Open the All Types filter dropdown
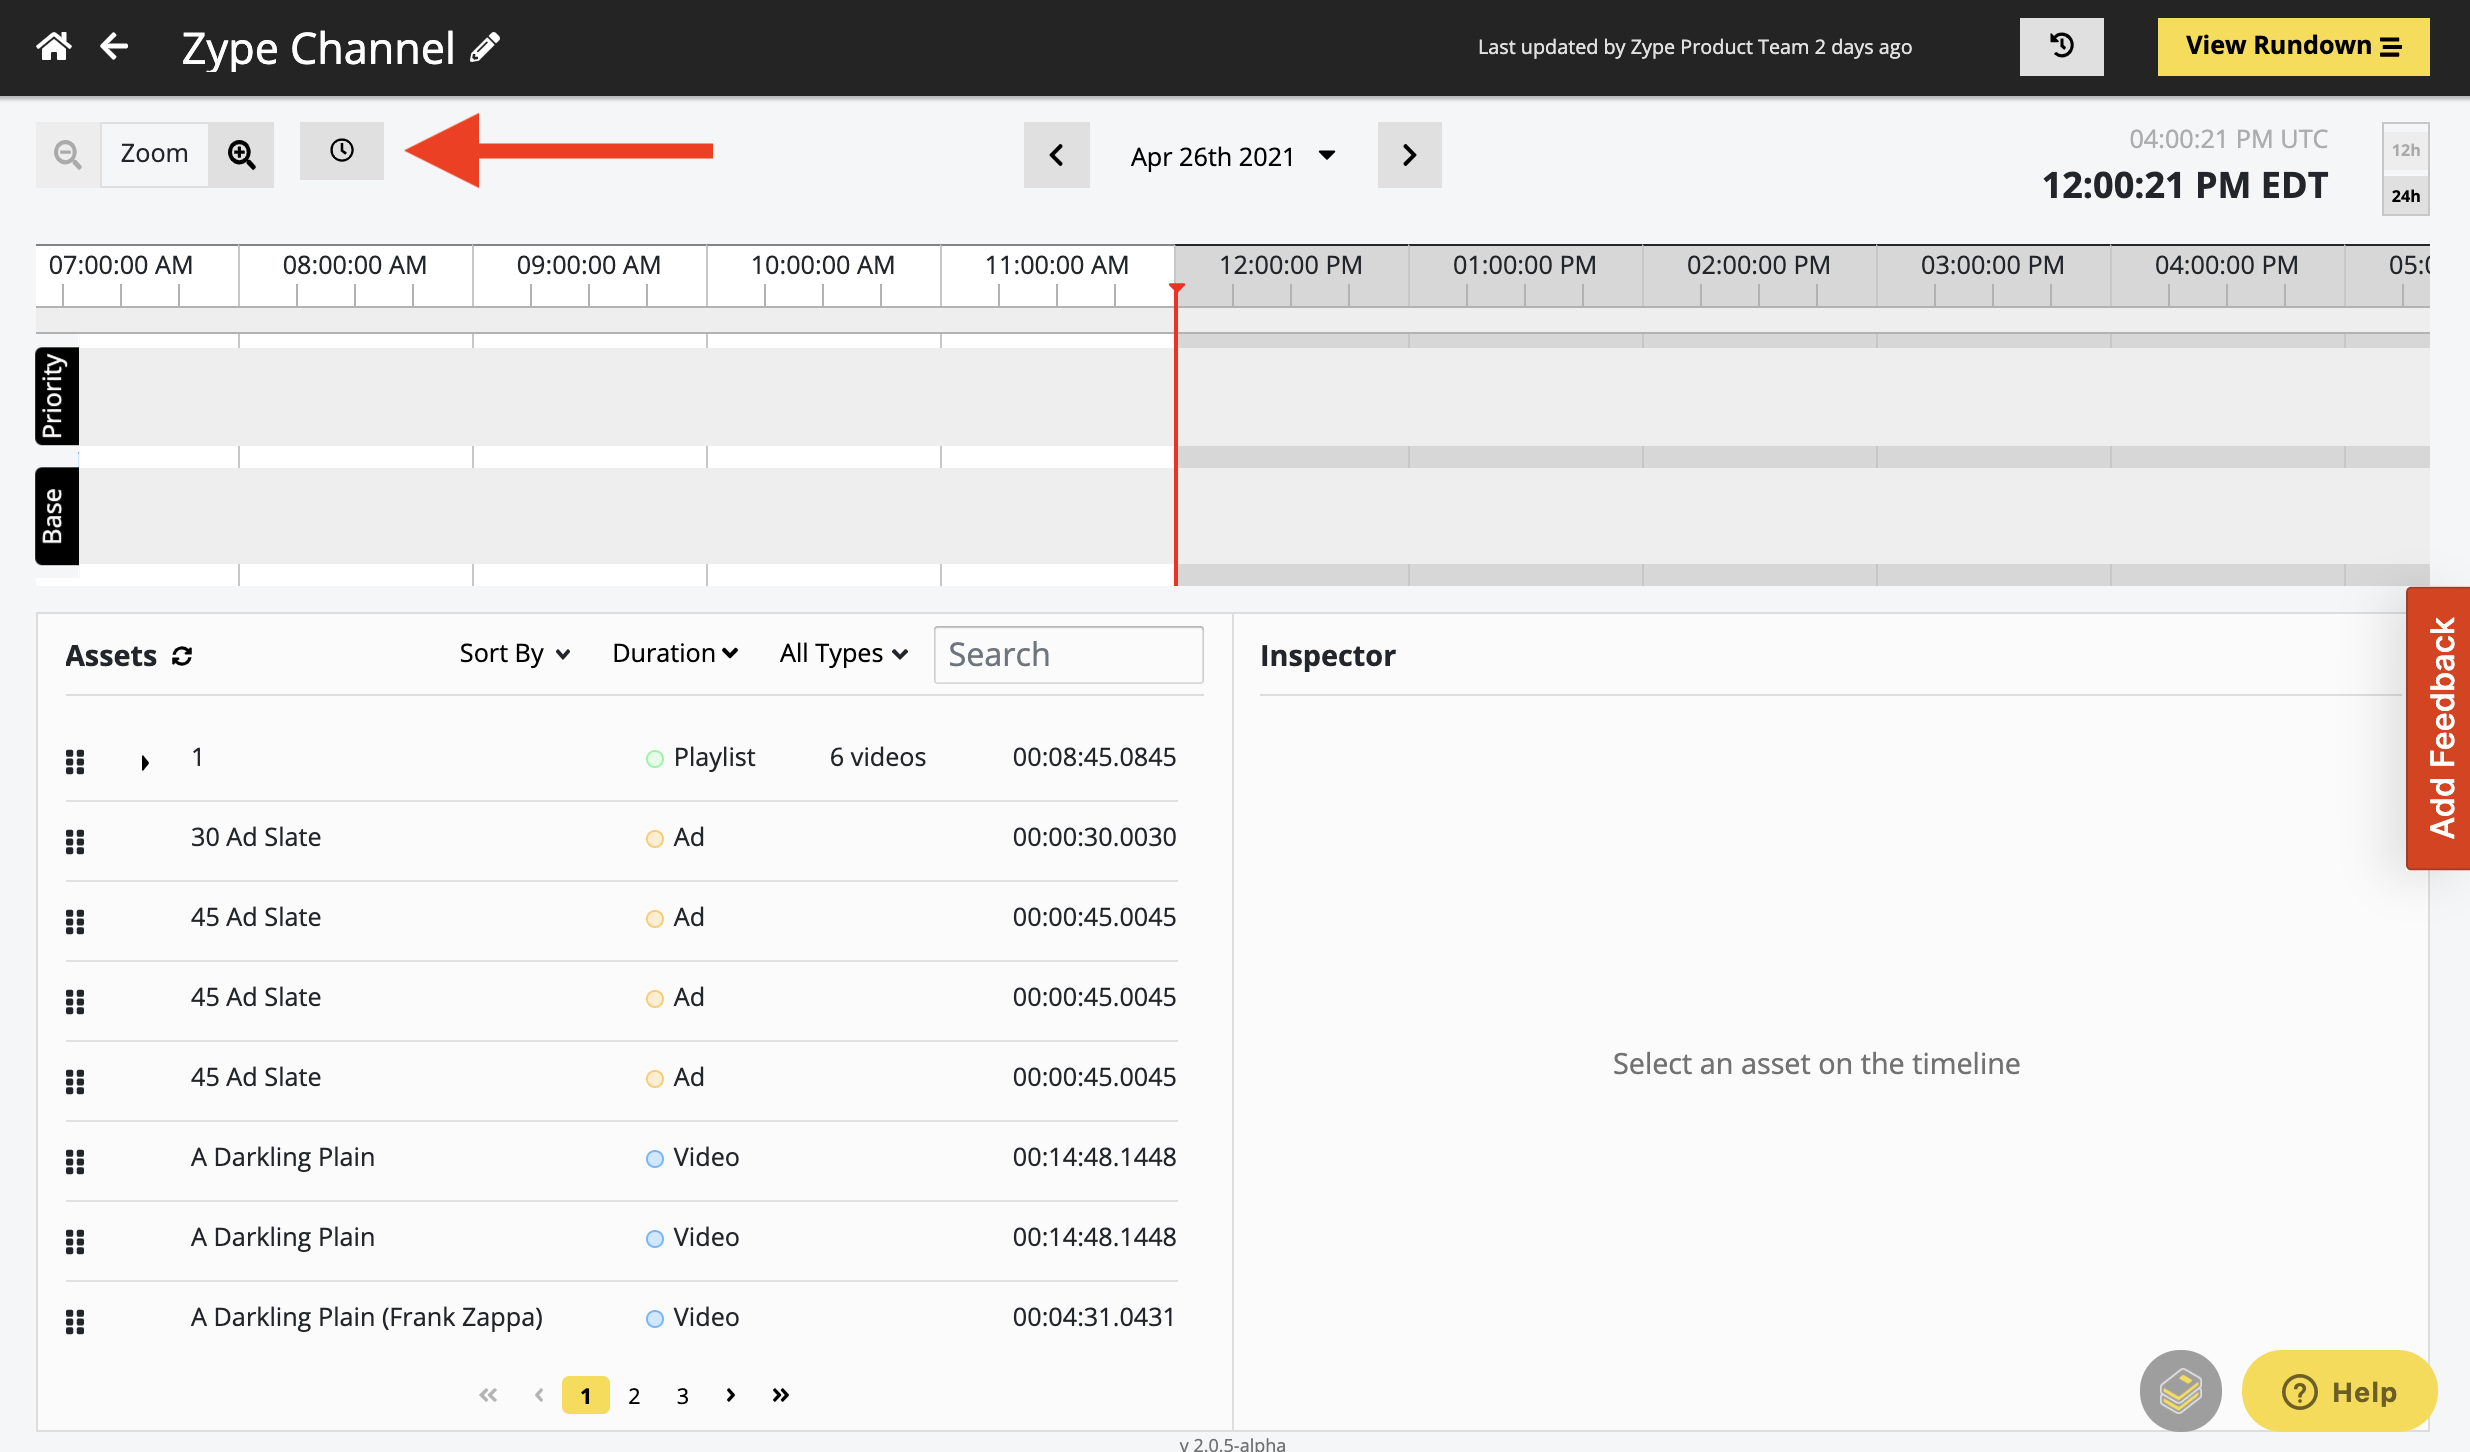The image size is (2470, 1452). click(x=843, y=653)
